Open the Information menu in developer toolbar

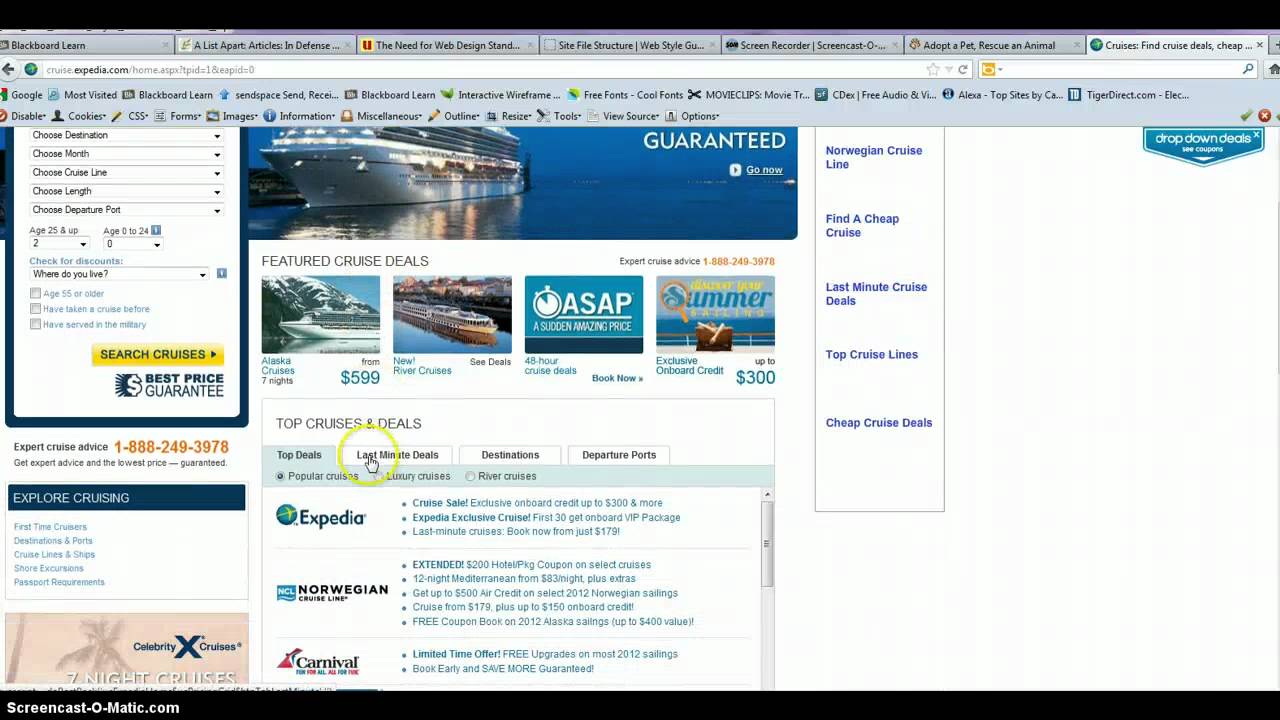tap(300, 116)
